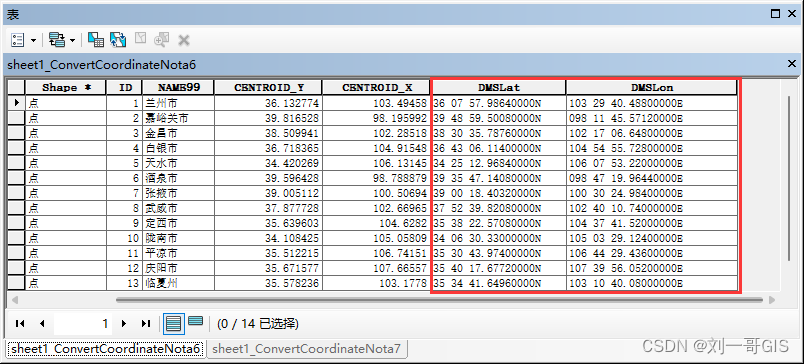Click the CENTROID_Y column header
The width and height of the screenshot is (804, 364).
[x=268, y=87]
